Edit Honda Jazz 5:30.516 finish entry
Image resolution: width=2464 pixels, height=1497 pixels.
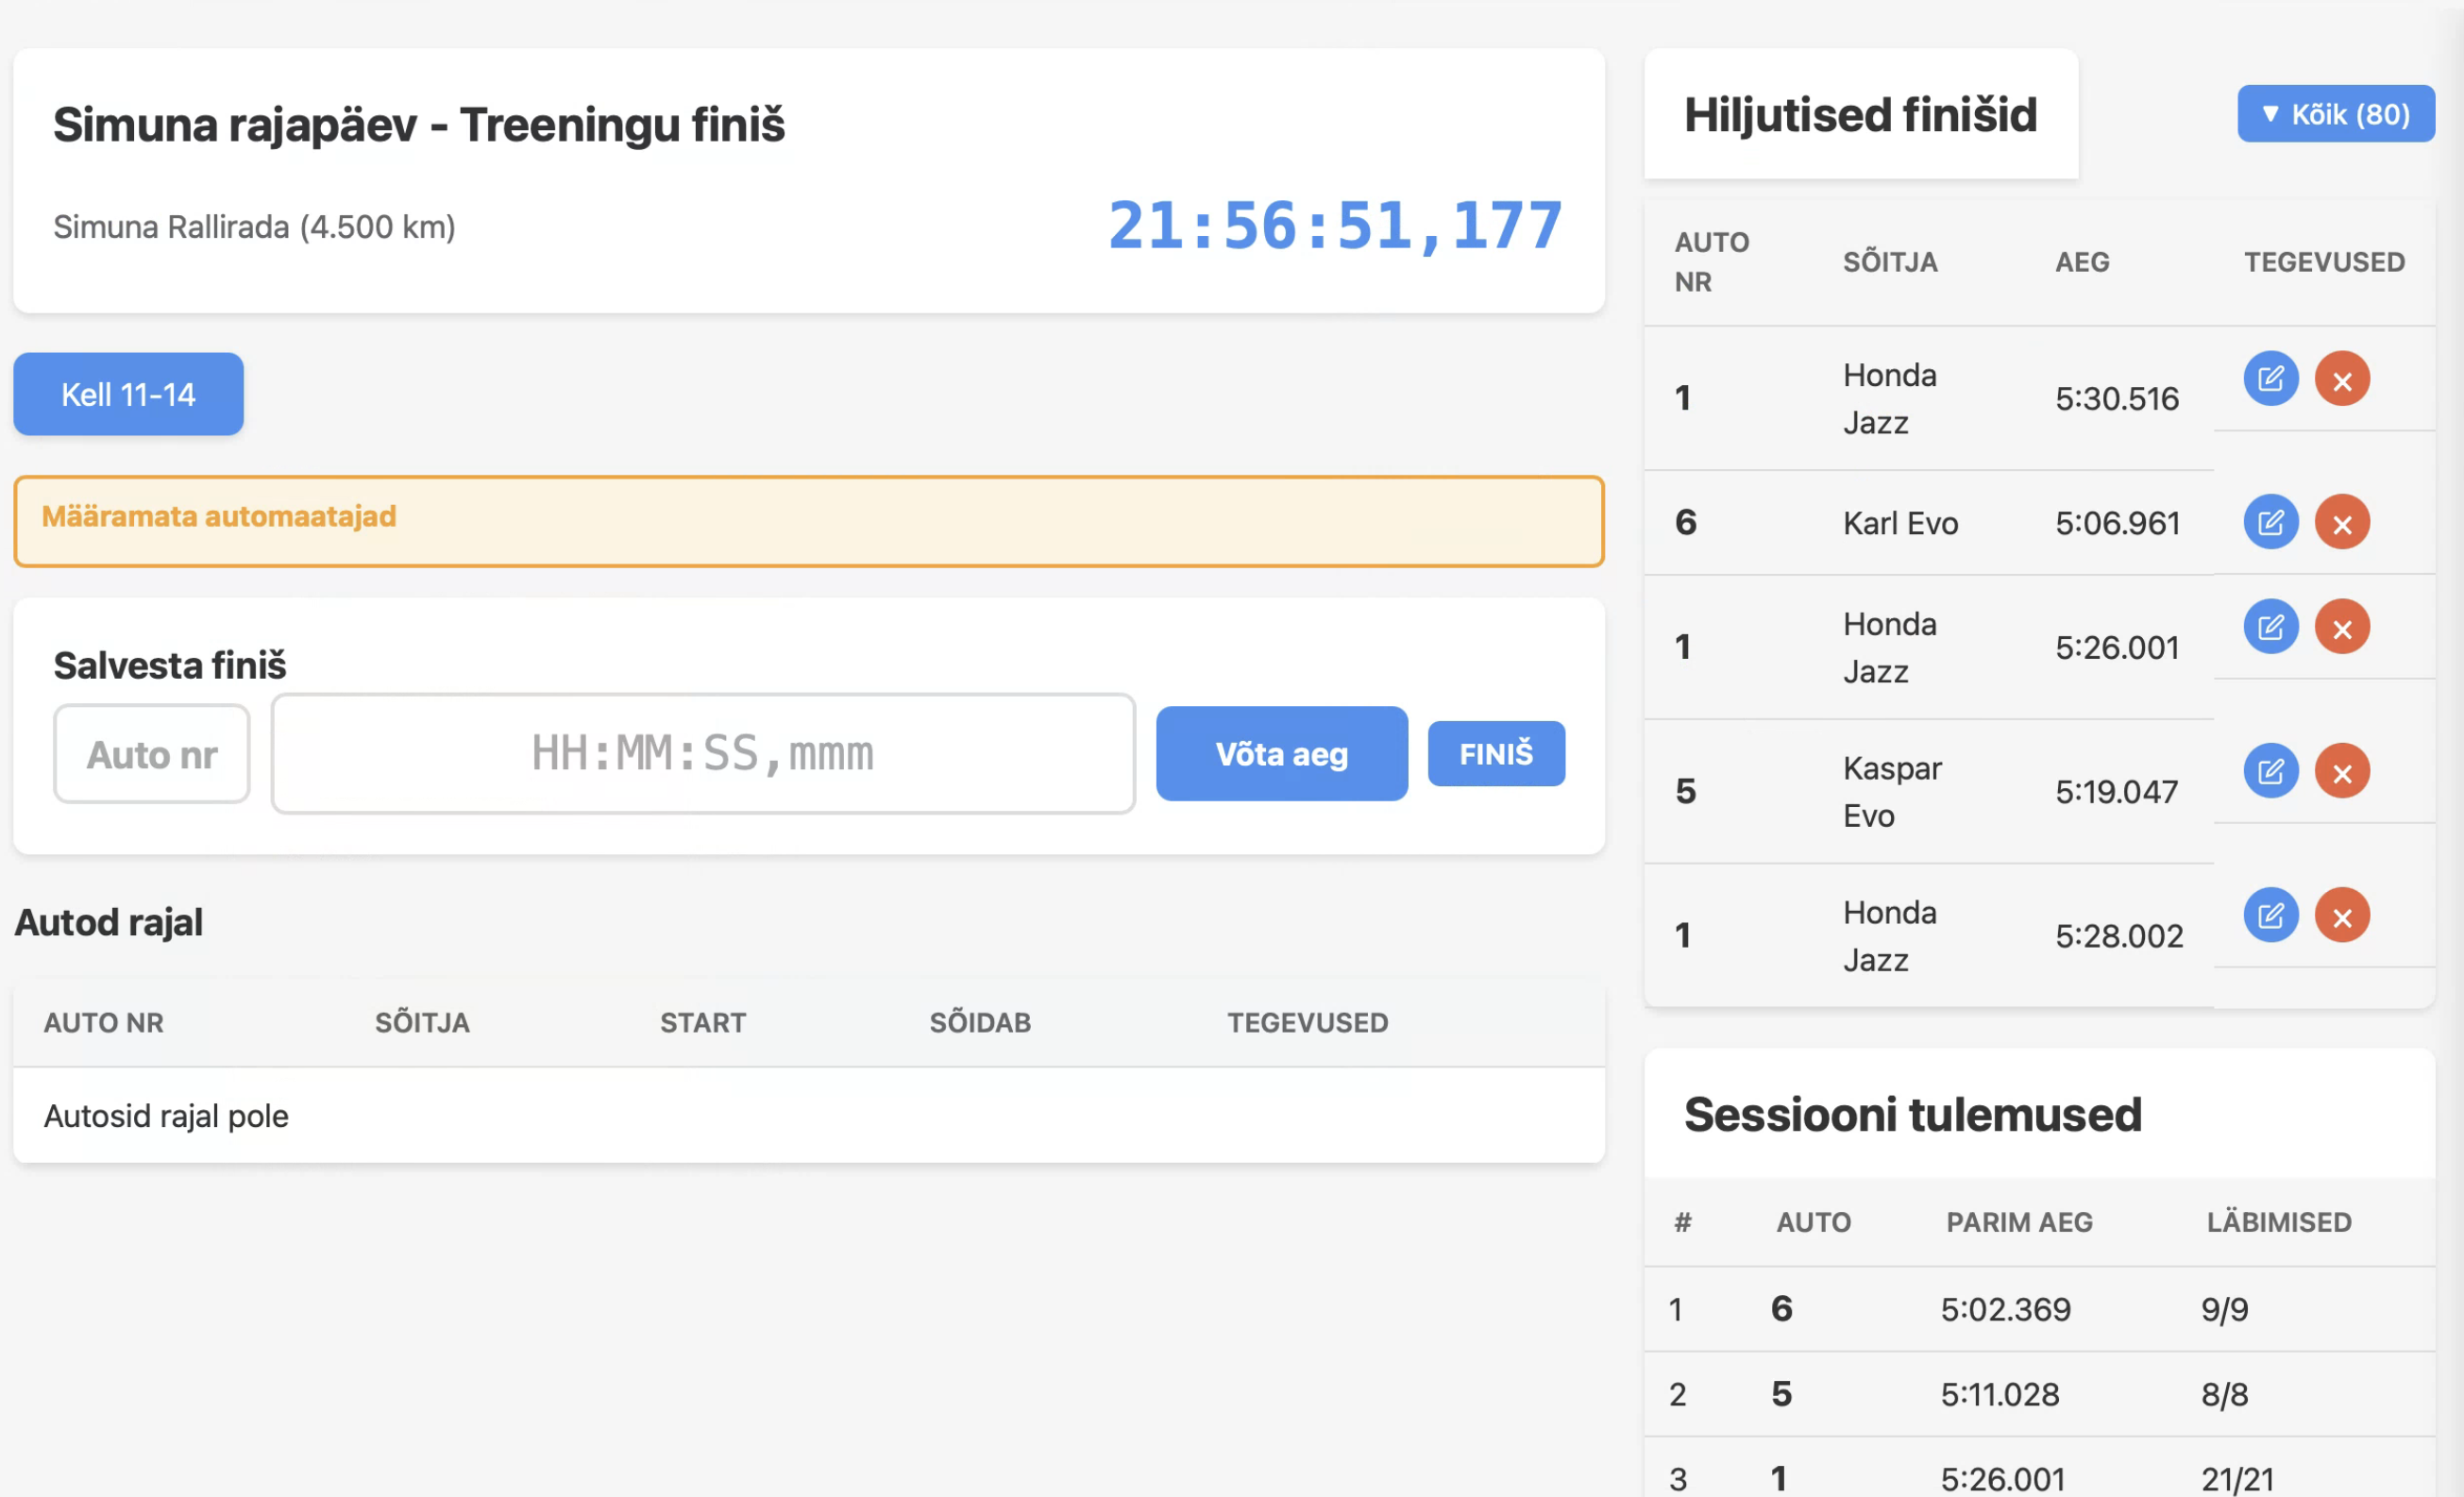tap(2270, 379)
